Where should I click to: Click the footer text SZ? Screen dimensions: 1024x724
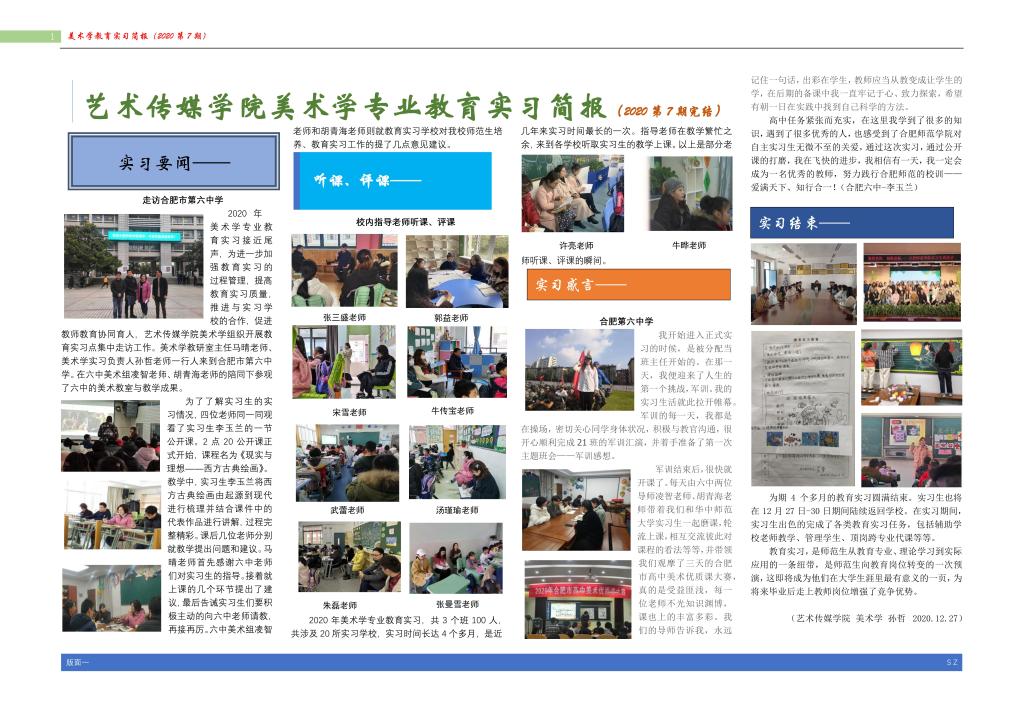952,663
